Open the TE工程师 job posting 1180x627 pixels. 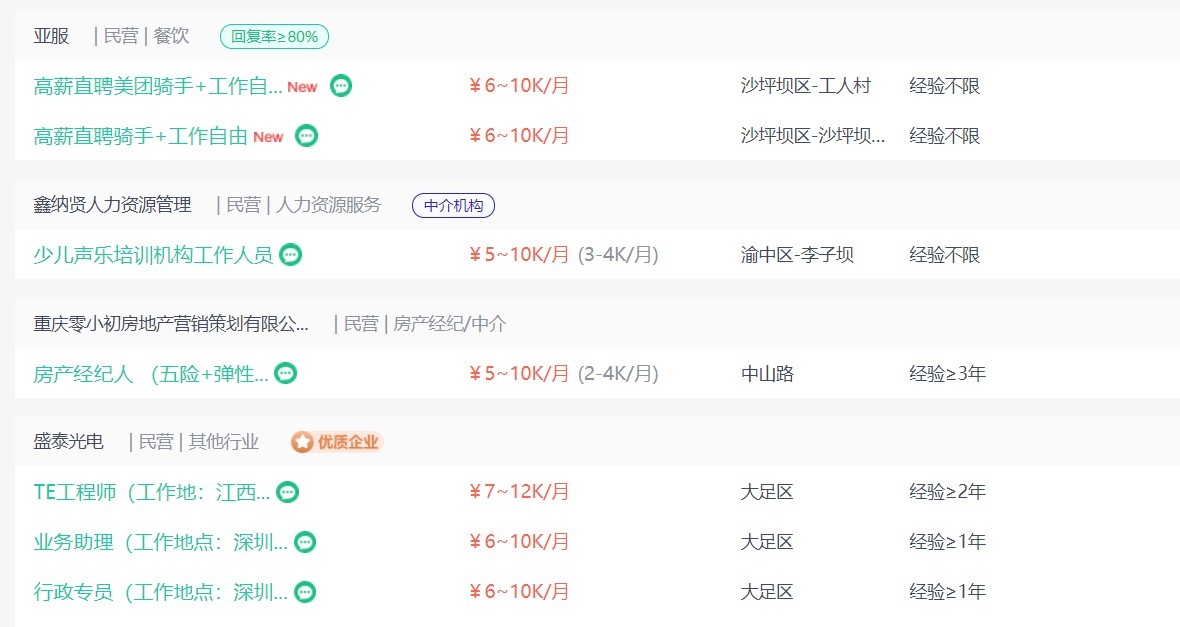point(151,492)
